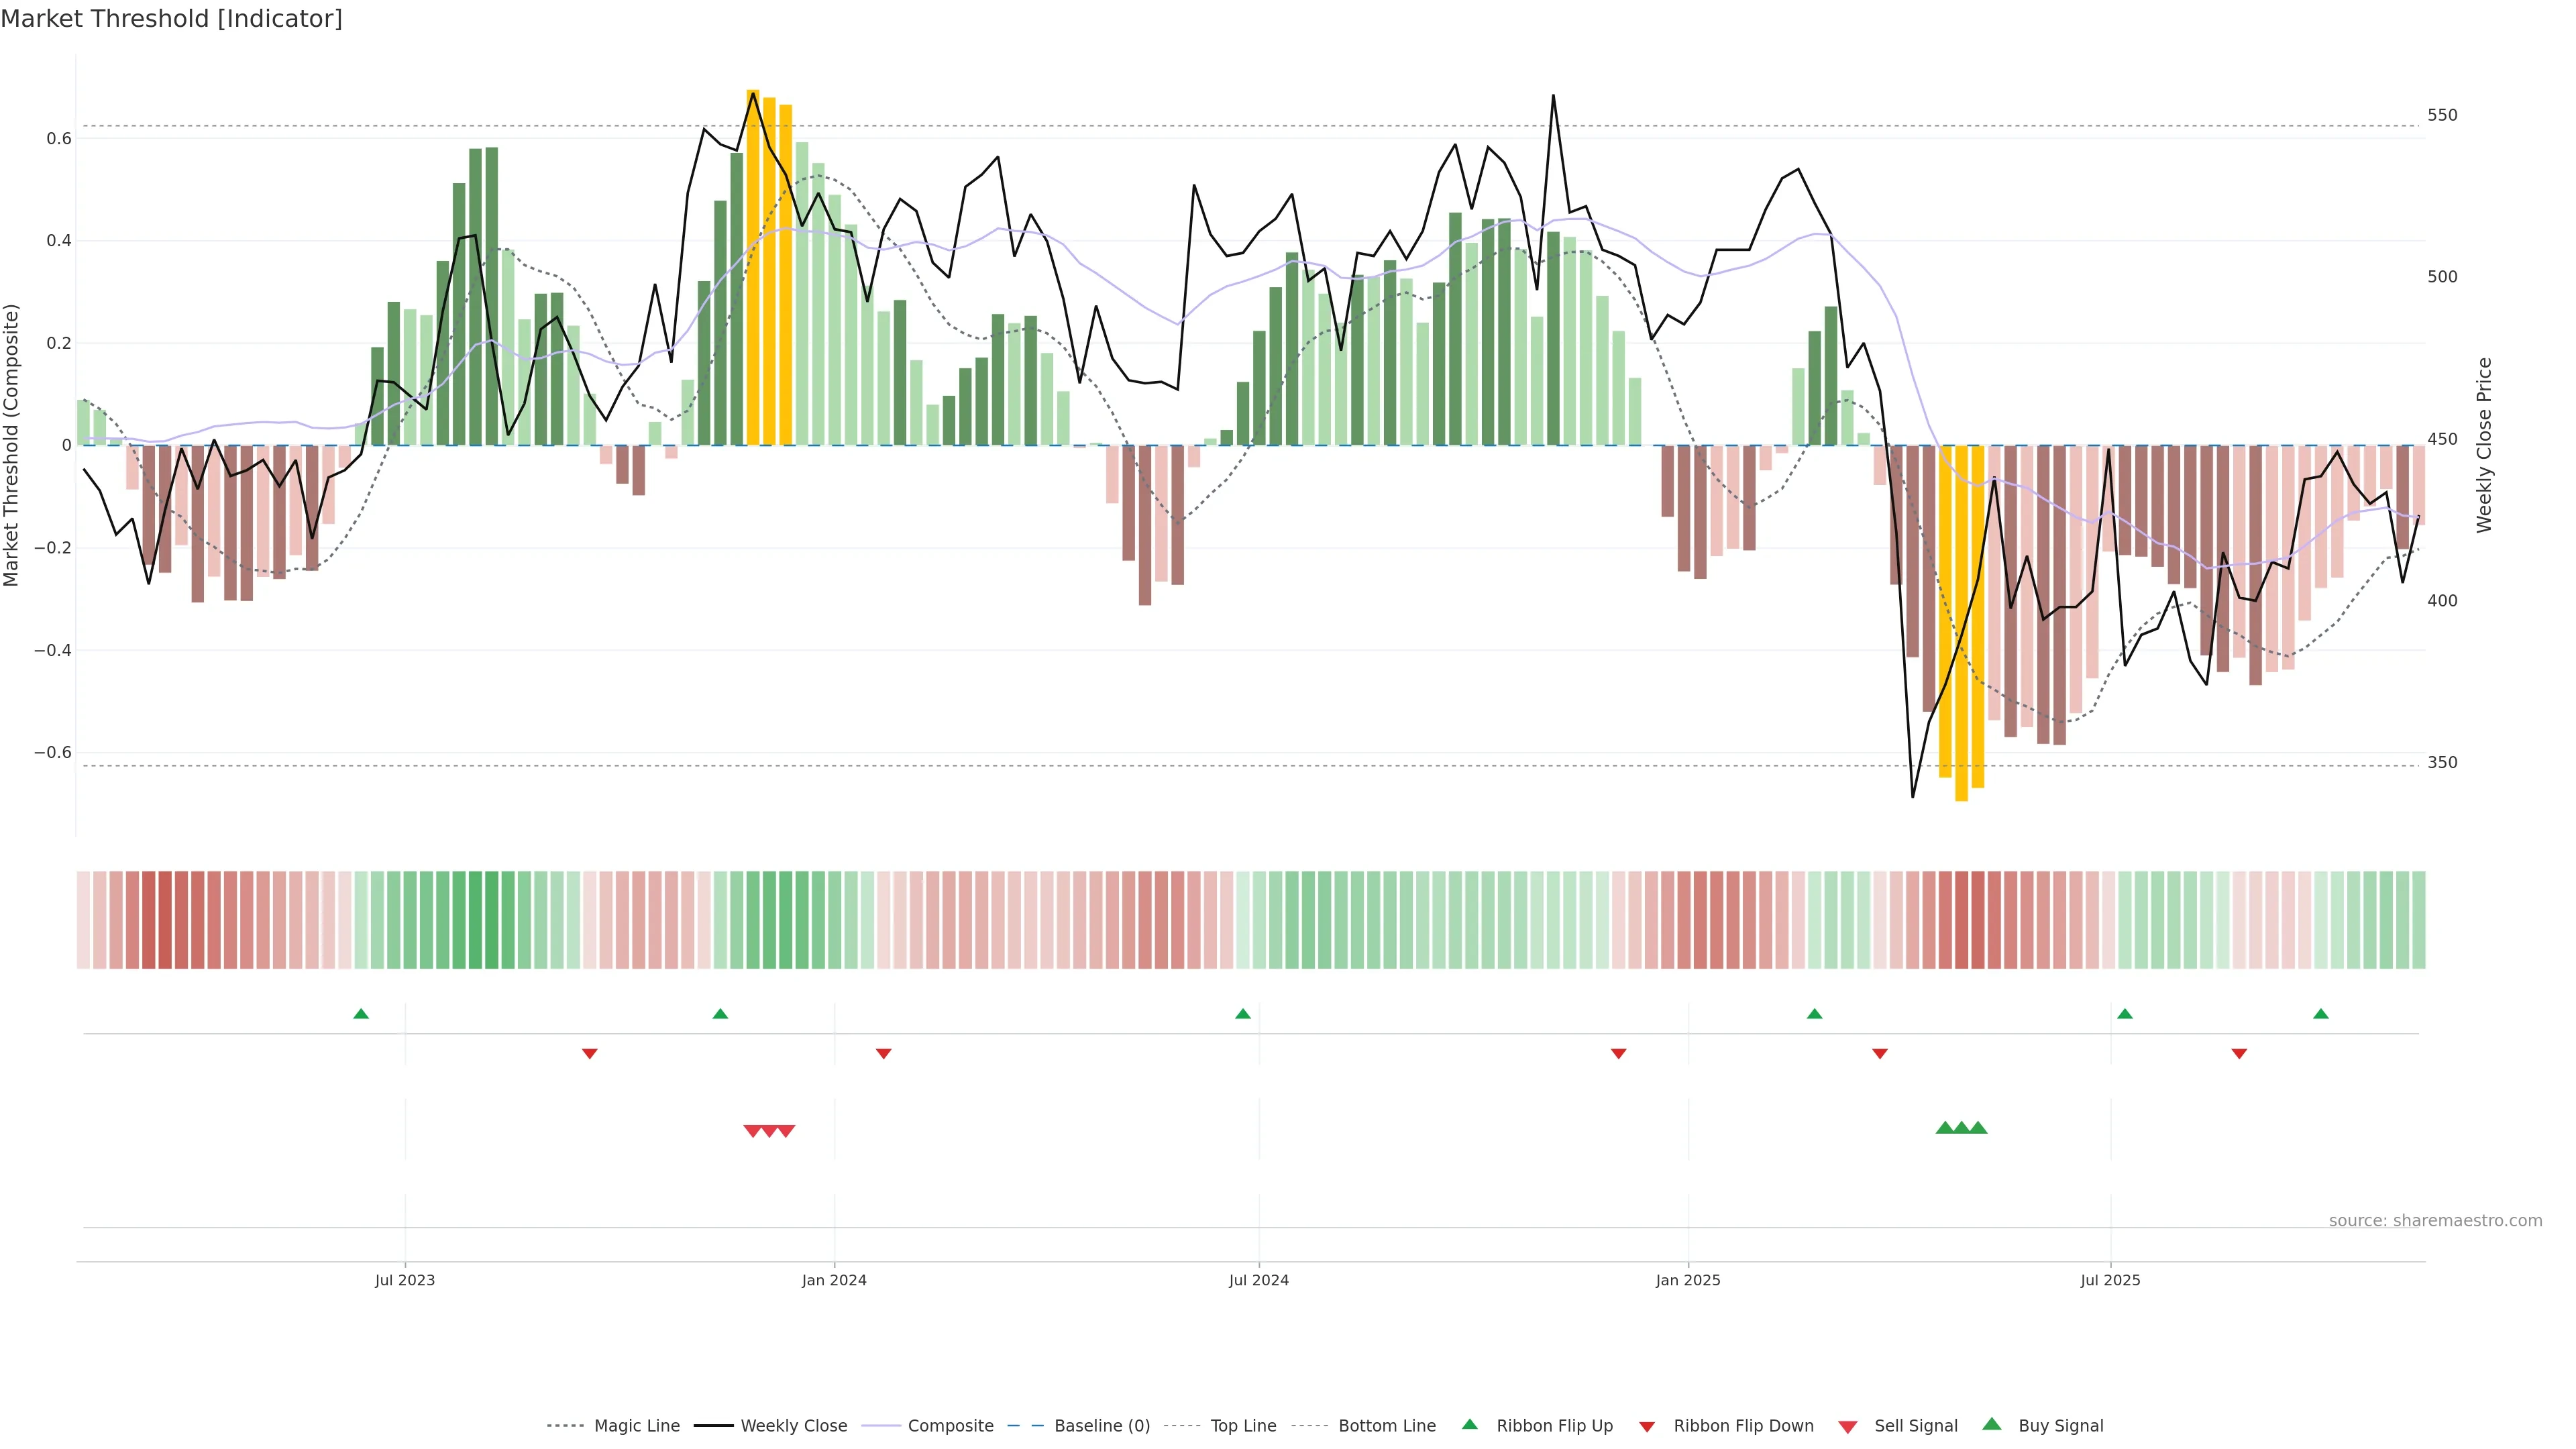Click the Ribbon Flip Up legend triangle icon
This screenshot has height=1449, width=2576.
[1469, 1424]
